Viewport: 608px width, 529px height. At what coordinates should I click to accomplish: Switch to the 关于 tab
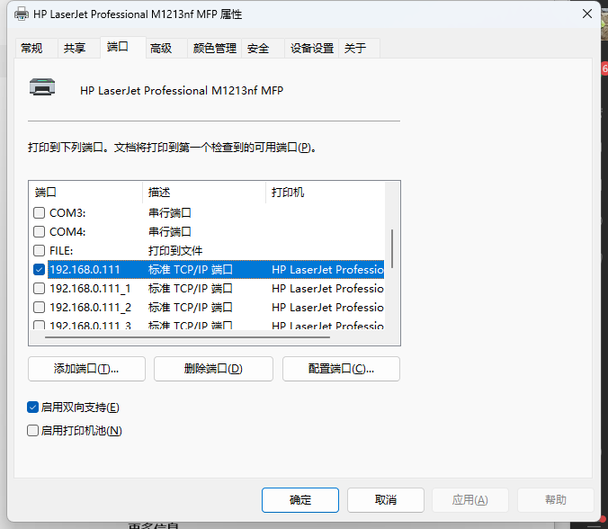(x=355, y=48)
